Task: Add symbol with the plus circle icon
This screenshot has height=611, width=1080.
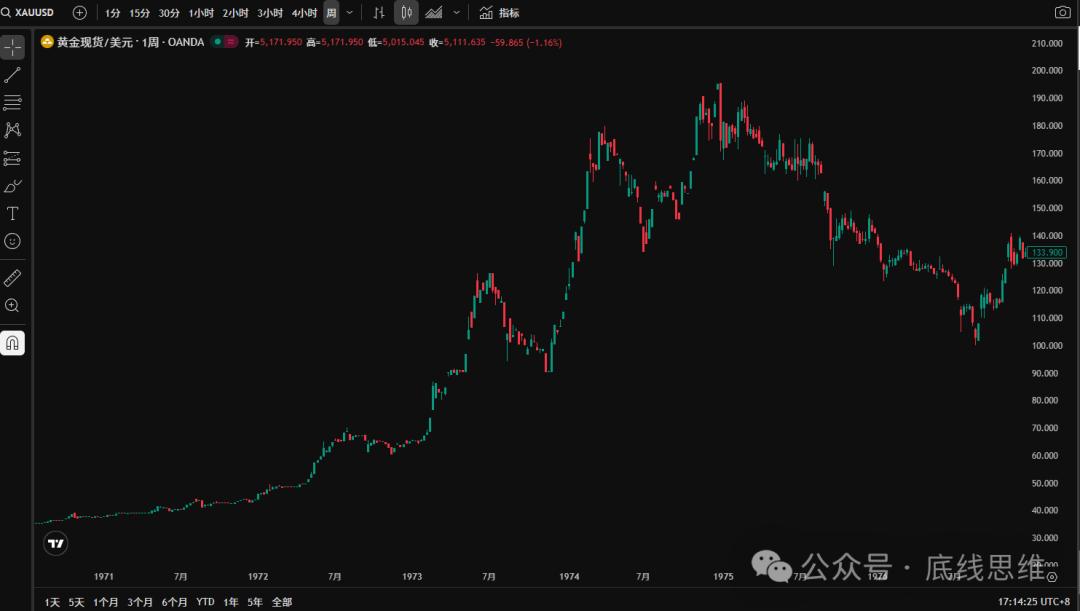Action: click(80, 12)
